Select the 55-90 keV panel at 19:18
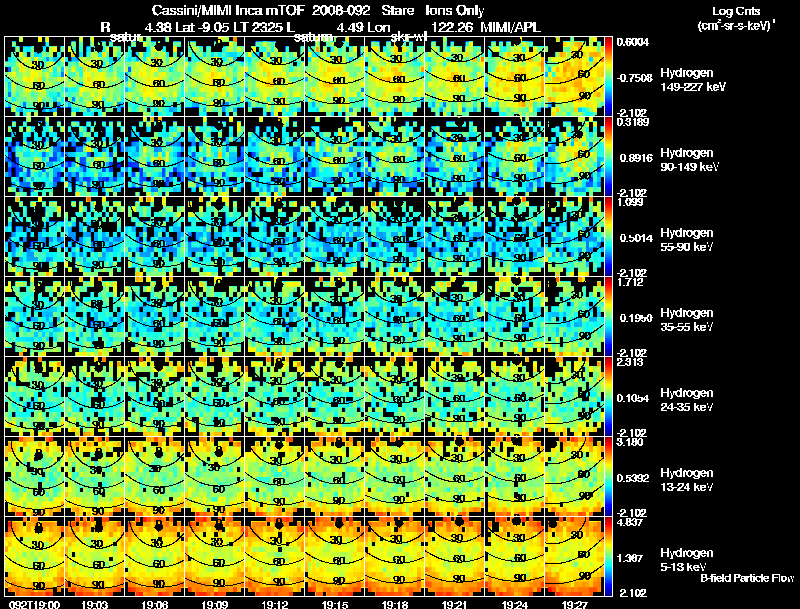The image size is (800, 609). (394, 237)
